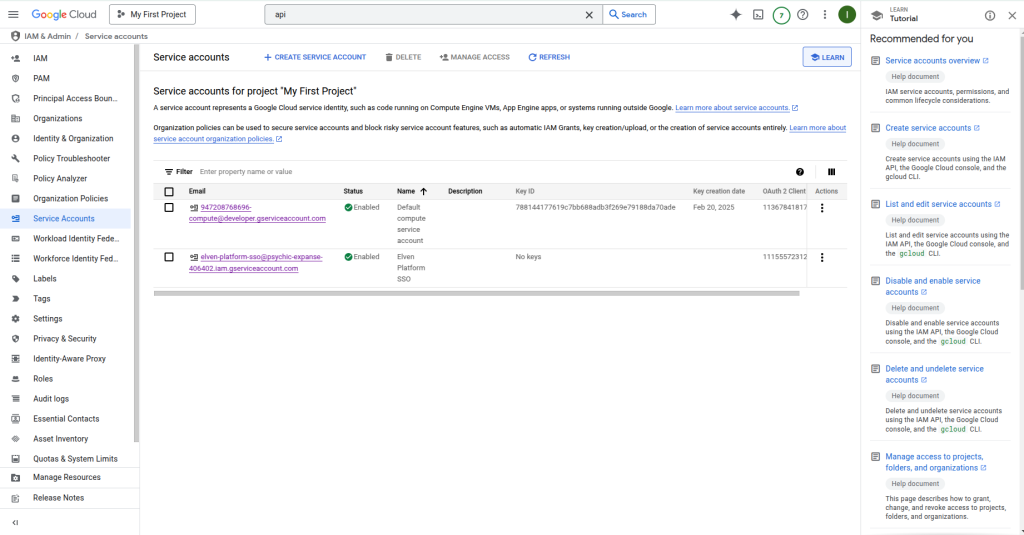Click the column display options icon
Screen dimensions: 1024x535
(x=831, y=172)
